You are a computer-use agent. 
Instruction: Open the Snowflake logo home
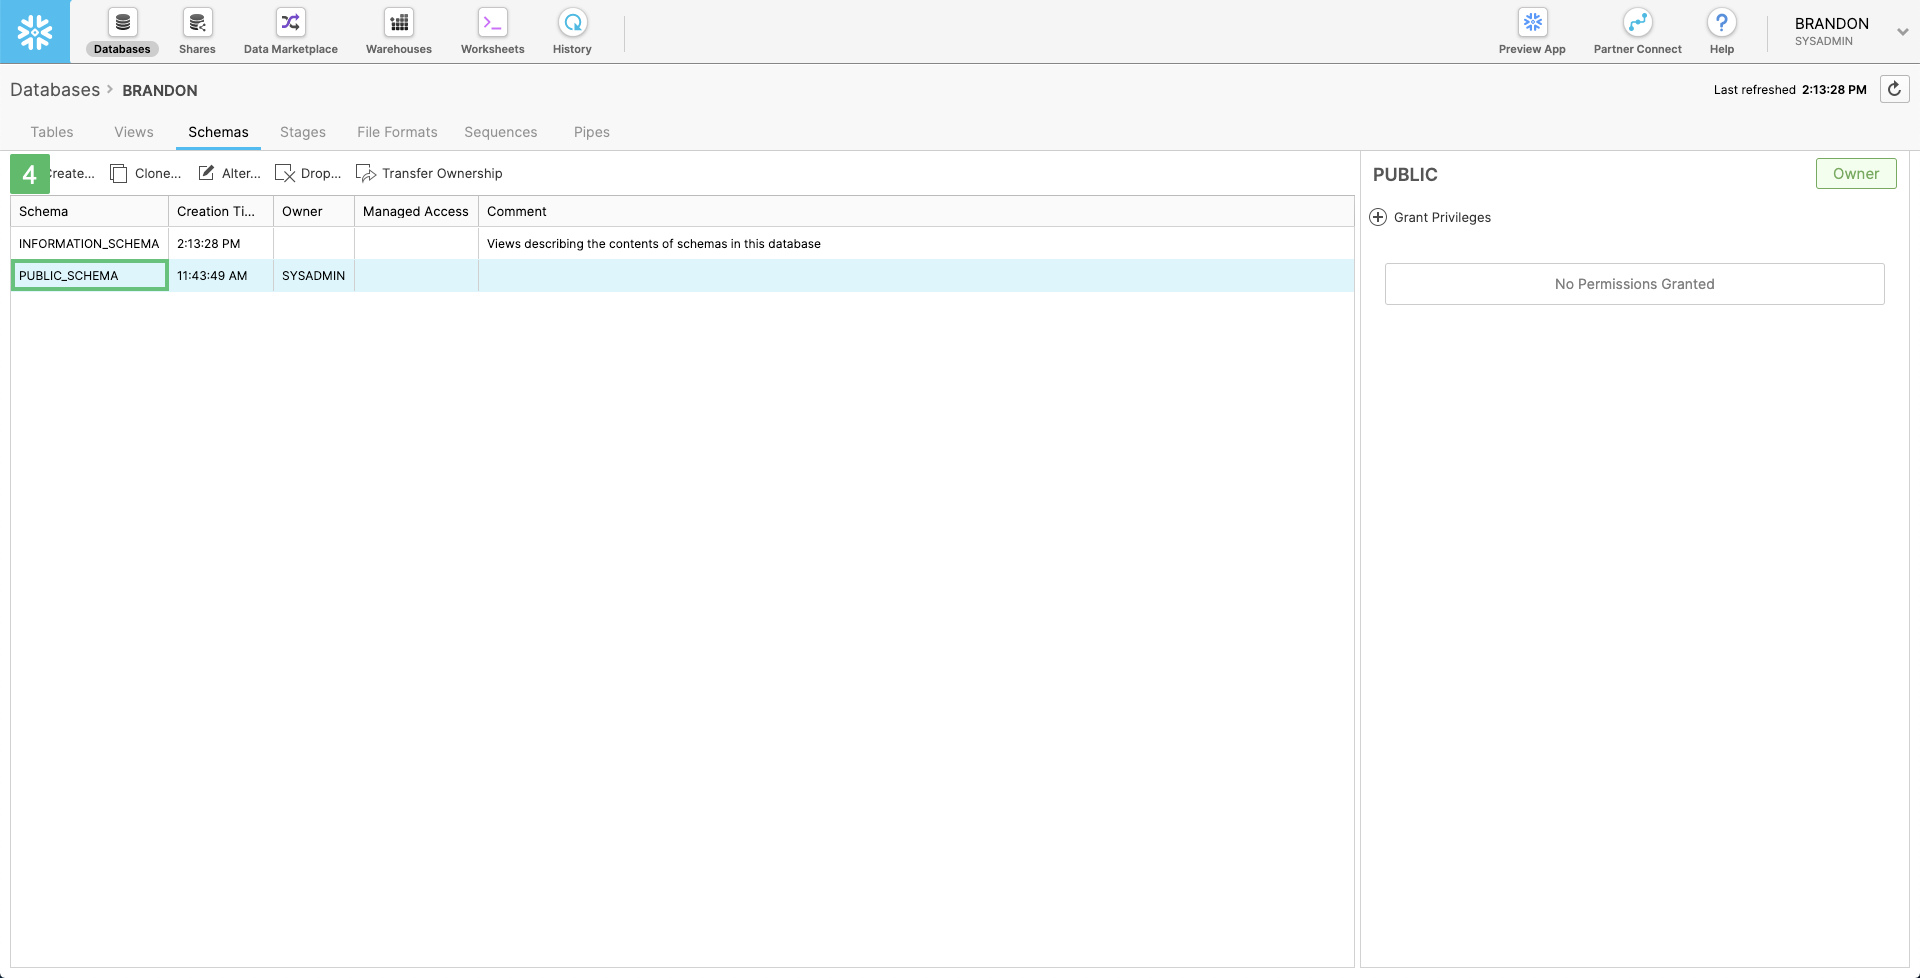coord(35,32)
